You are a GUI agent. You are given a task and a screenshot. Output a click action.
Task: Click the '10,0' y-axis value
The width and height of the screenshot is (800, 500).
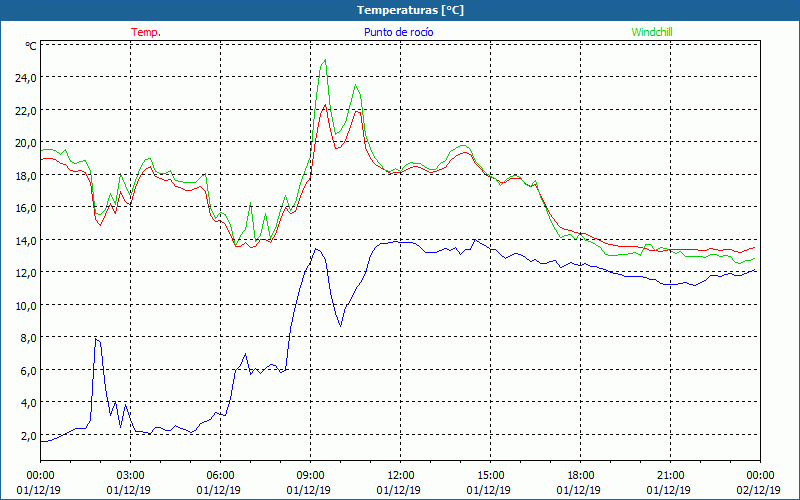tap(27, 306)
